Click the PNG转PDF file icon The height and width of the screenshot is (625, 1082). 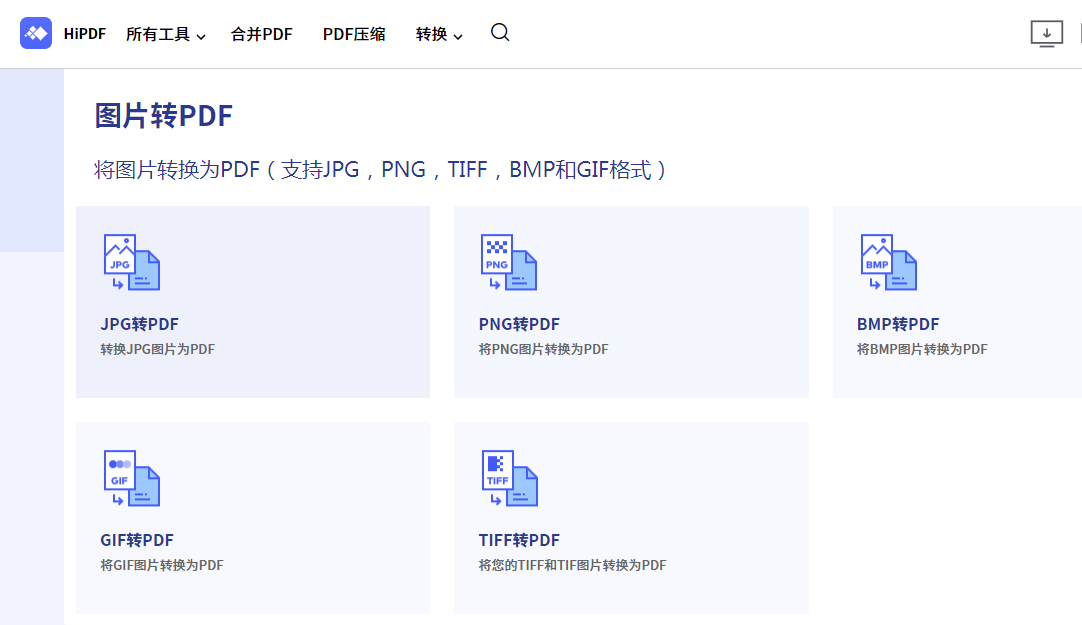pyautogui.click(x=508, y=262)
